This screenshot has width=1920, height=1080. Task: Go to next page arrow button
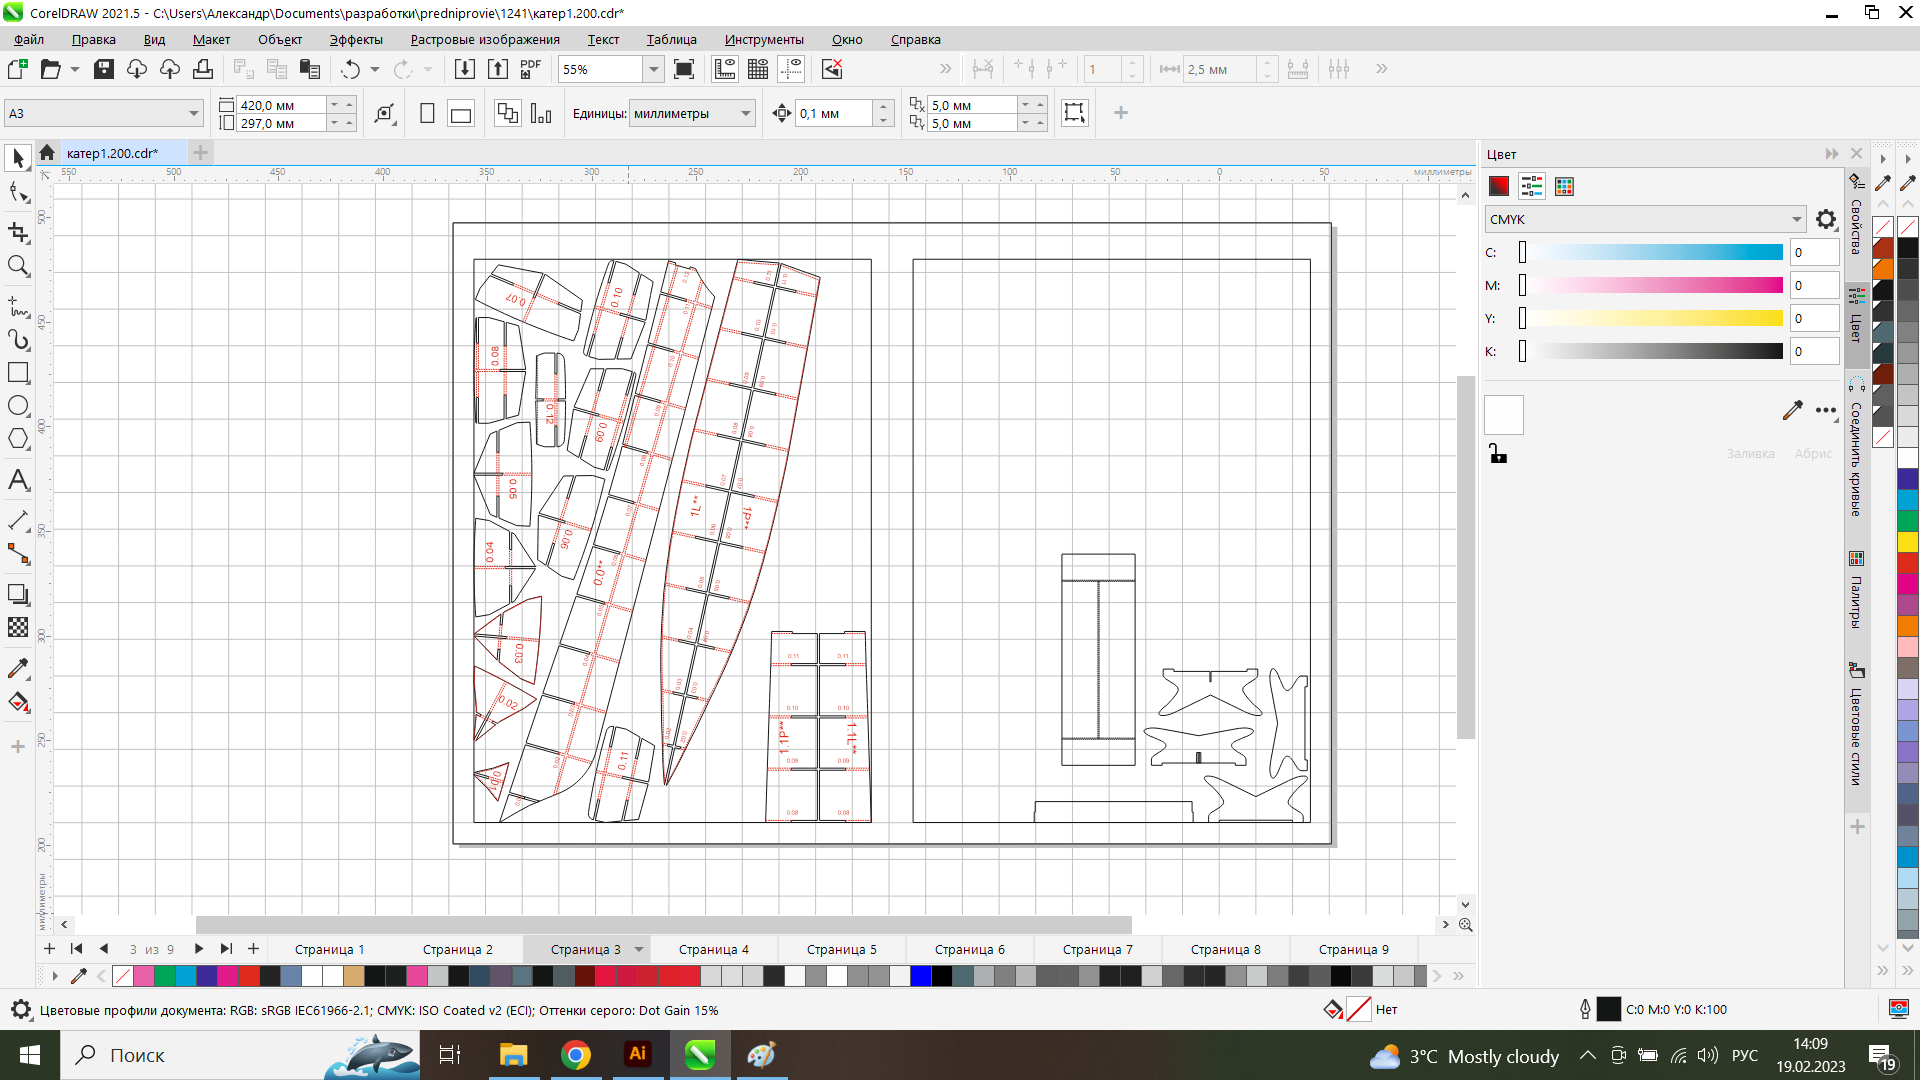pyautogui.click(x=198, y=949)
